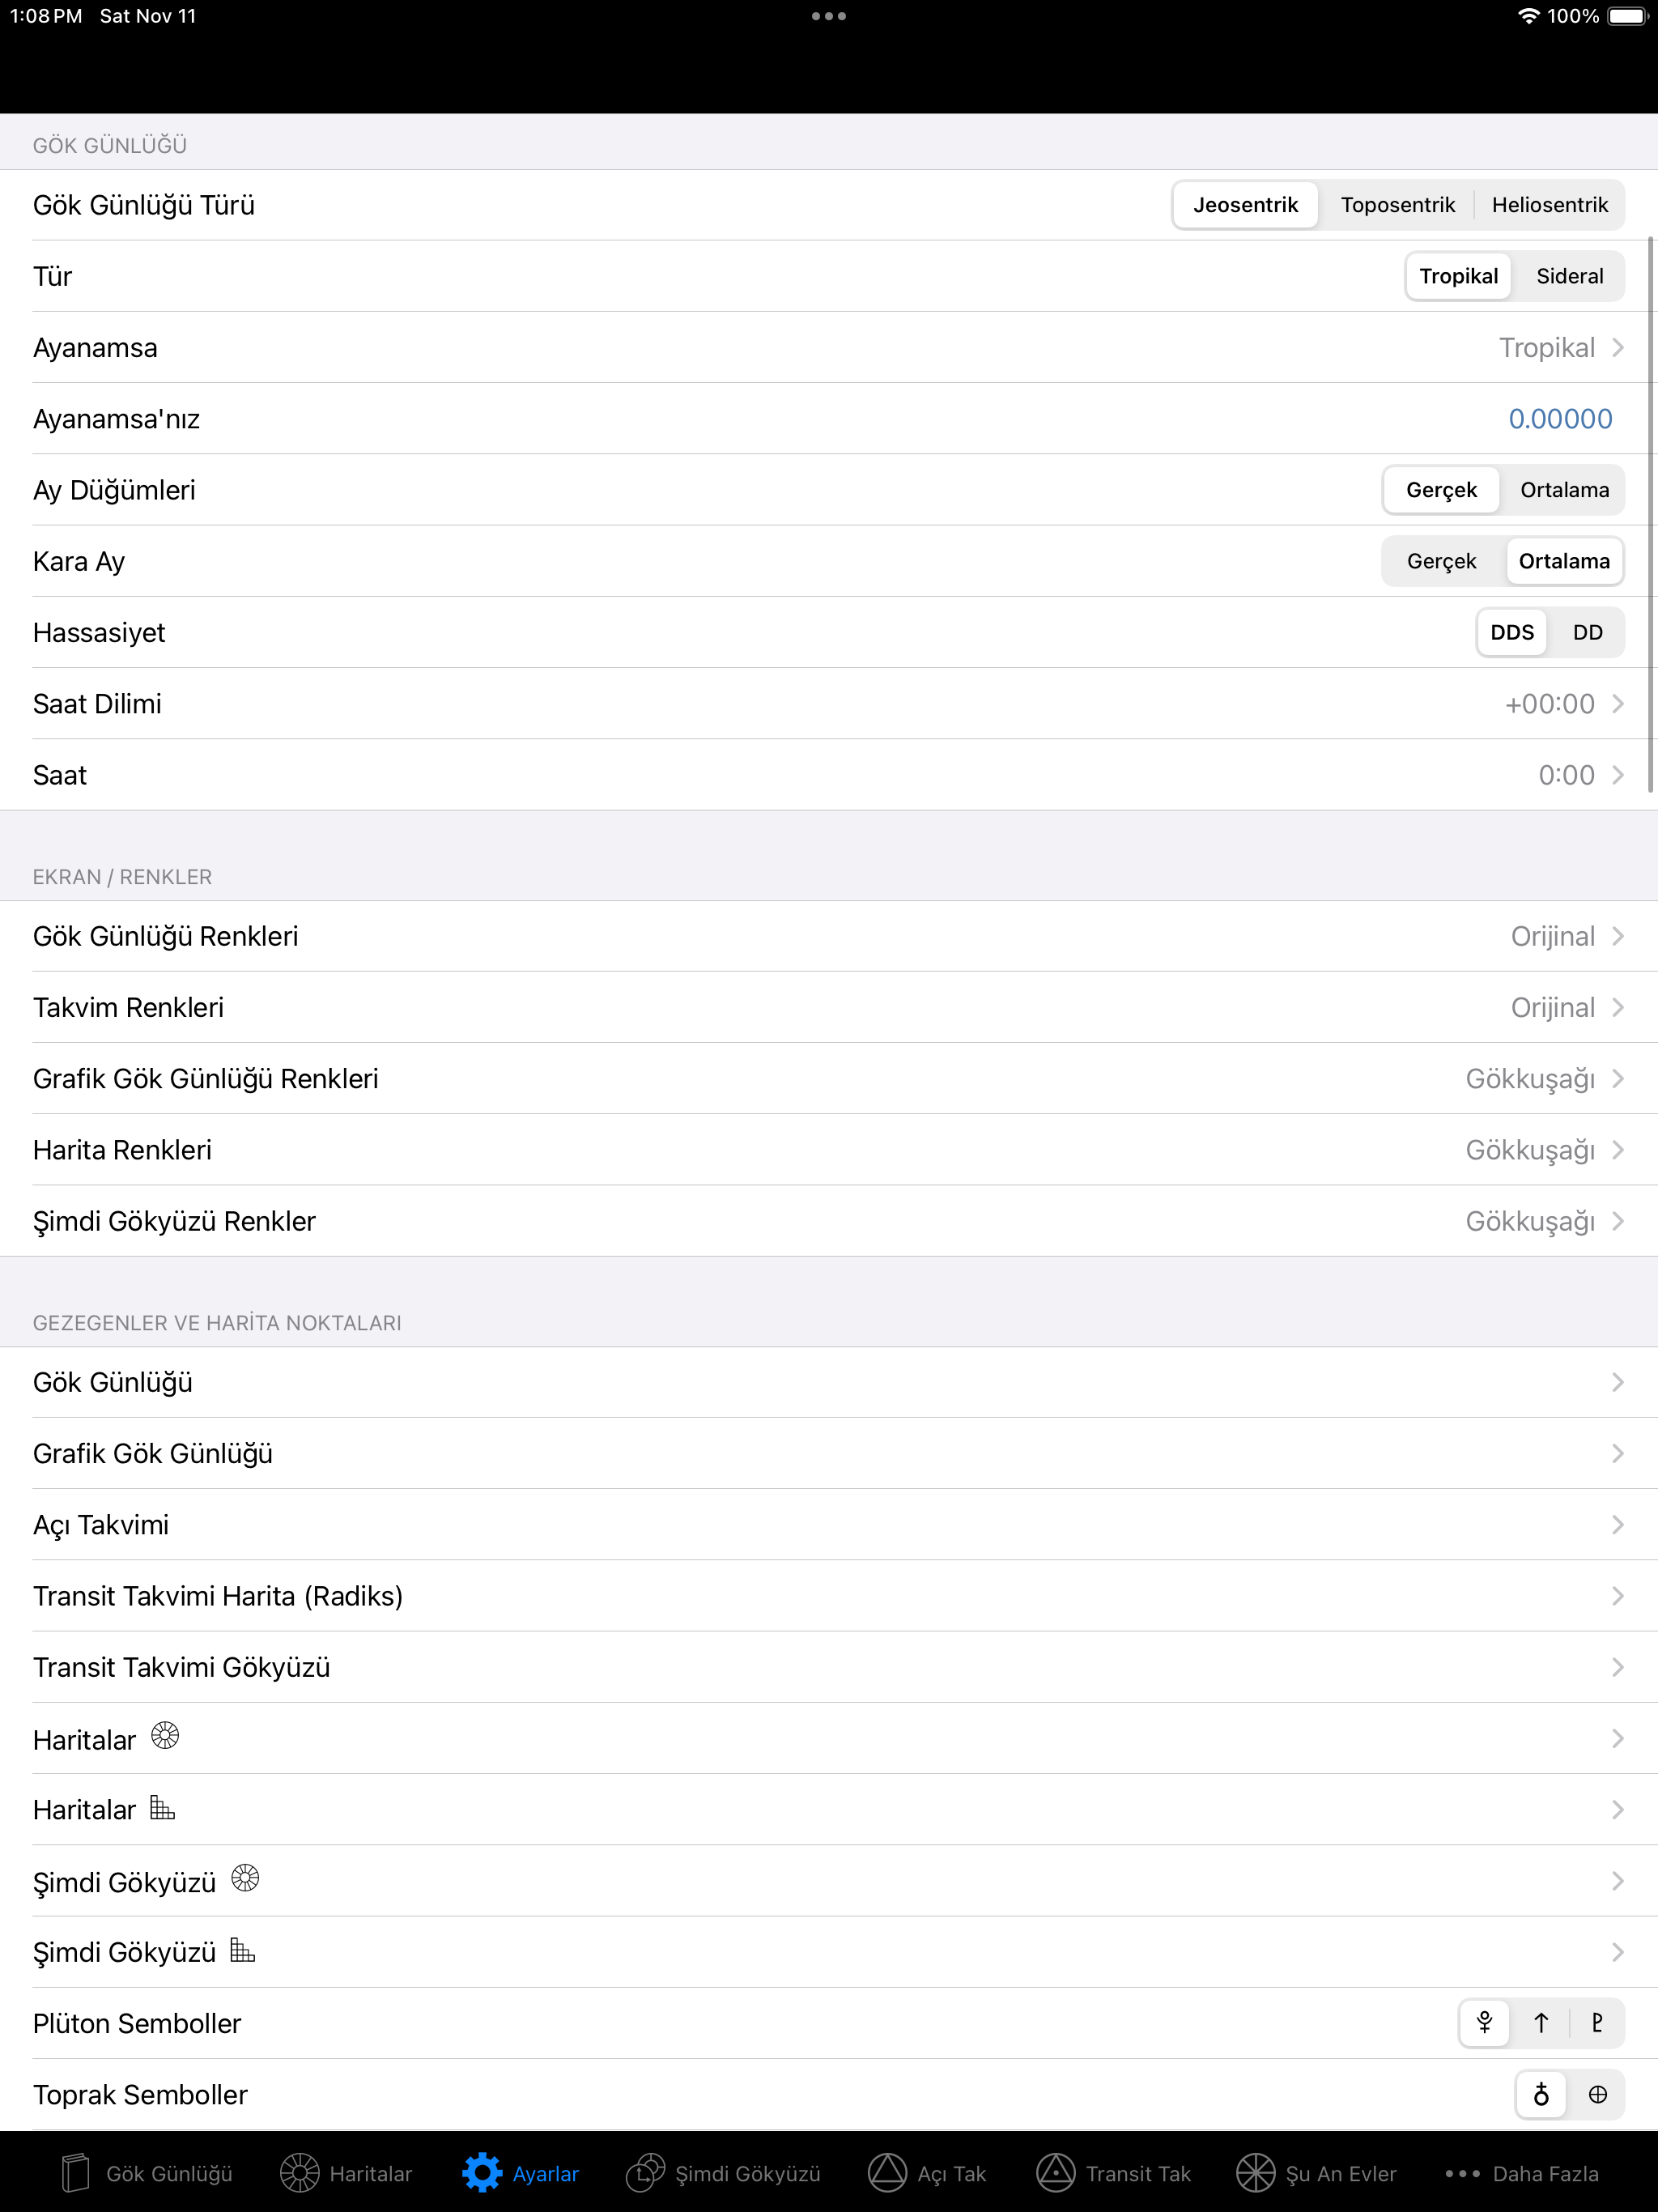Image resolution: width=1658 pixels, height=2212 pixels.
Task: Open Transit Takvimi Gökyüzü settings
Action: pyautogui.click(x=829, y=1667)
